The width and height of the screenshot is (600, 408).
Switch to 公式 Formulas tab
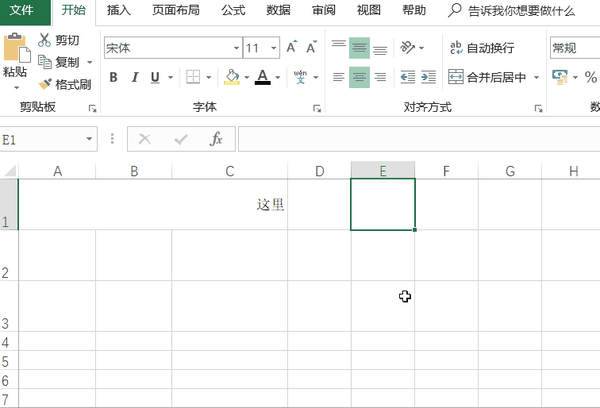[233, 10]
